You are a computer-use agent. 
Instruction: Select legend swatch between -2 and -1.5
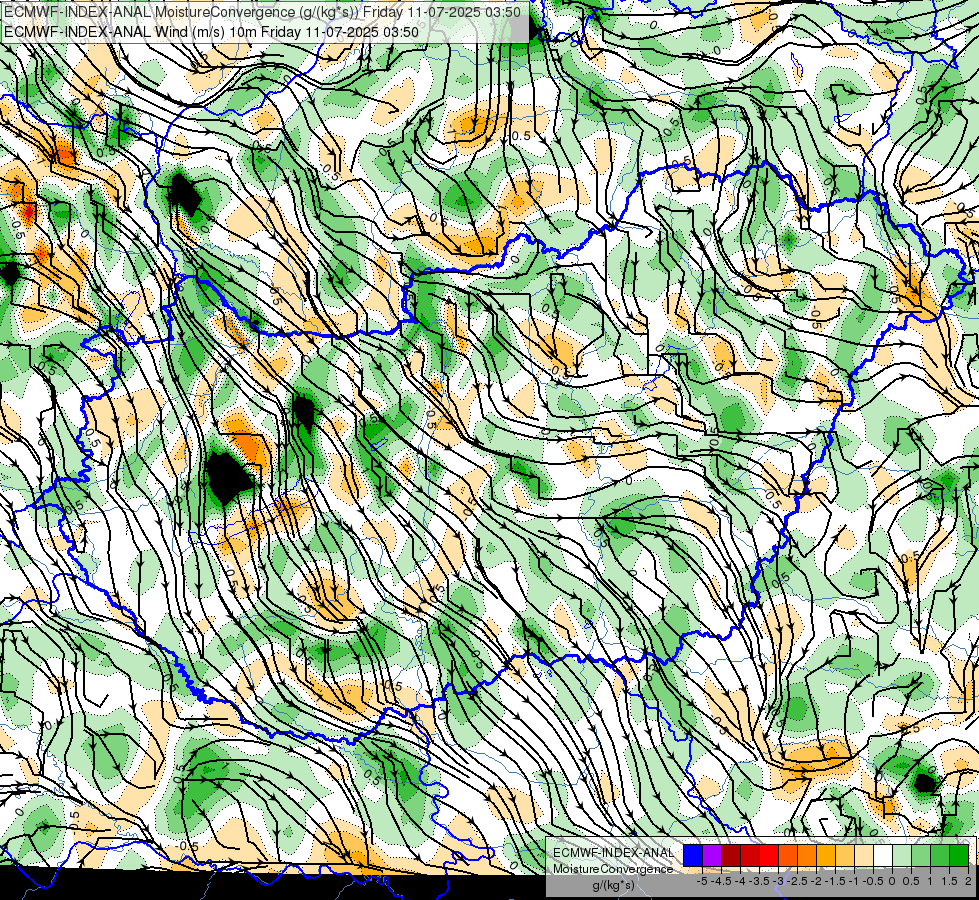[x=826, y=855]
